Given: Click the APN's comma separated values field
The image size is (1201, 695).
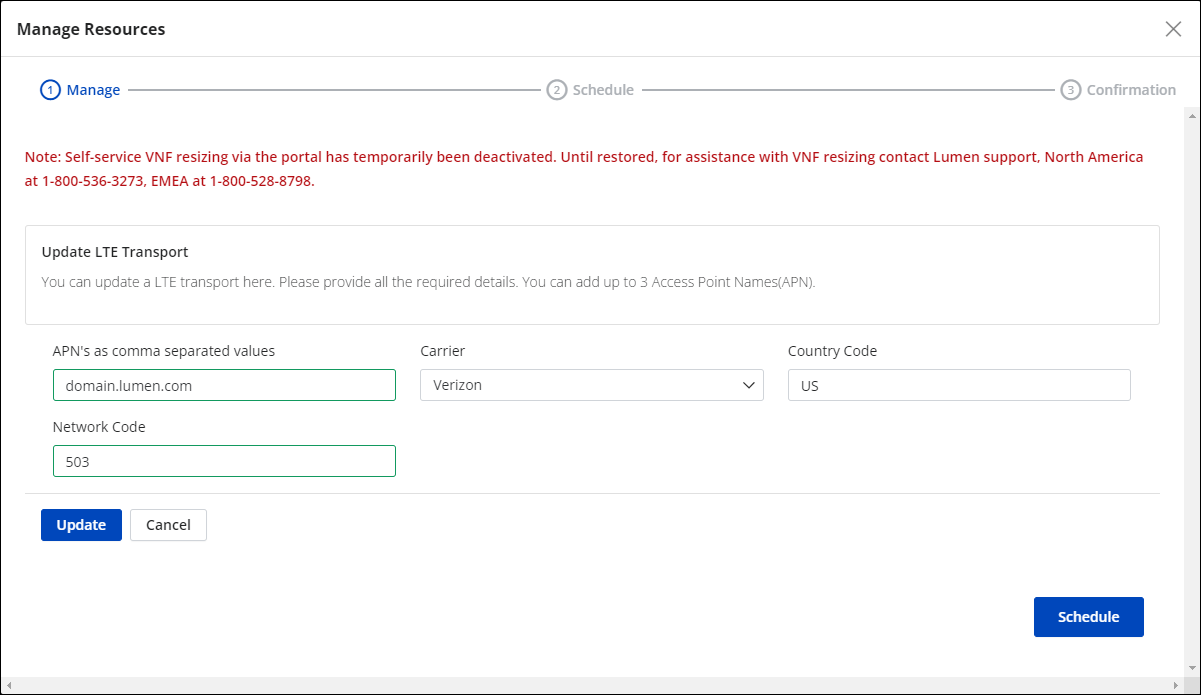Looking at the screenshot, I should (x=224, y=385).
